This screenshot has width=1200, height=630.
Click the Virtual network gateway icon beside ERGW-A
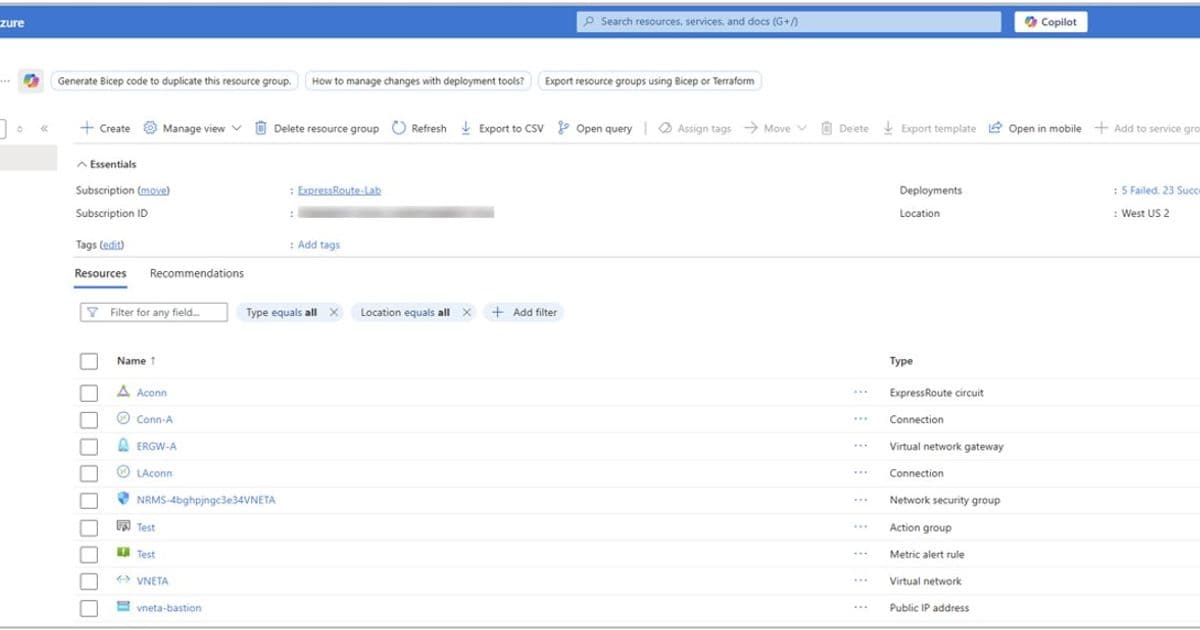(121, 446)
